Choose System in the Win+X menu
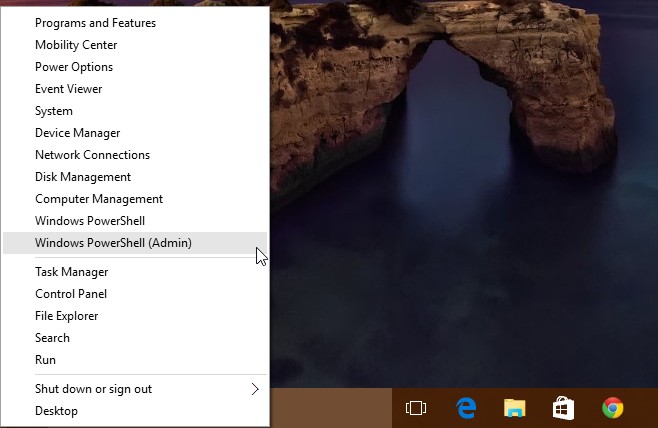Viewport: 658px width, 428px height. pyautogui.click(x=135, y=111)
